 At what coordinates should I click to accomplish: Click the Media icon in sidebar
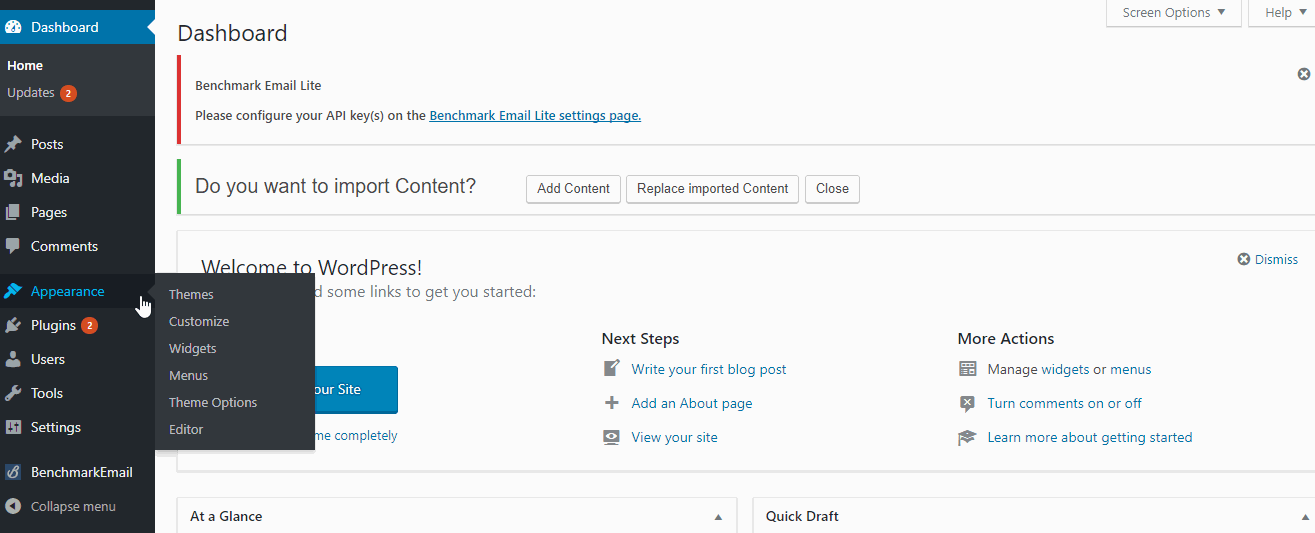coord(13,178)
